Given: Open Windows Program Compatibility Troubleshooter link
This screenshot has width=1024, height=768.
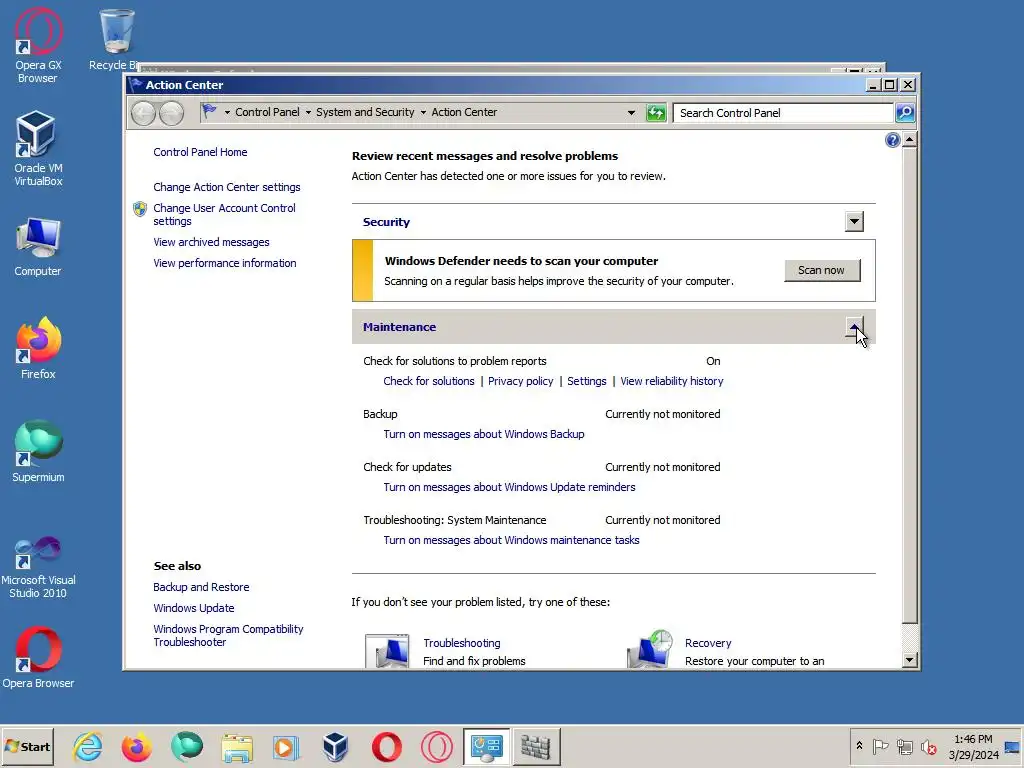Looking at the screenshot, I should coord(228,635).
